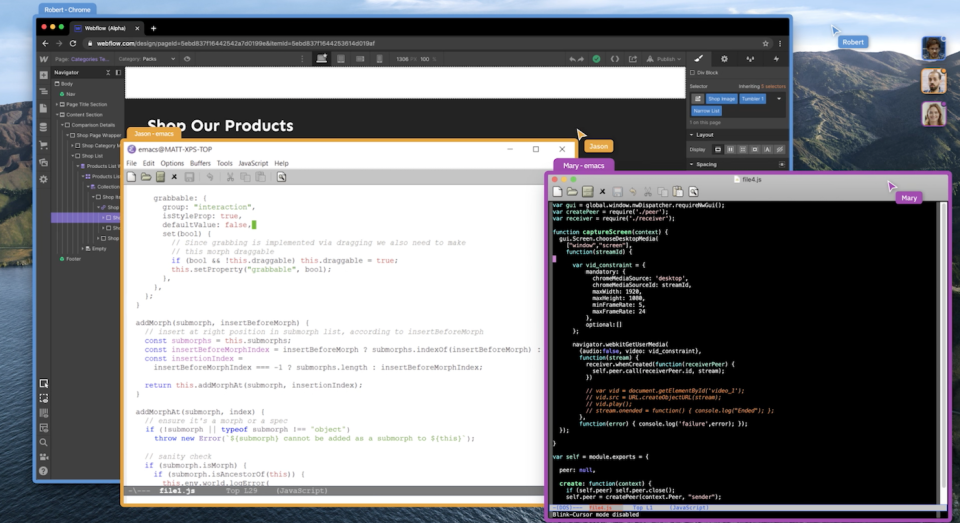Open the JavaScript menu in emacs
The width and height of the screenshot is (960, 523).
point(252,163)
